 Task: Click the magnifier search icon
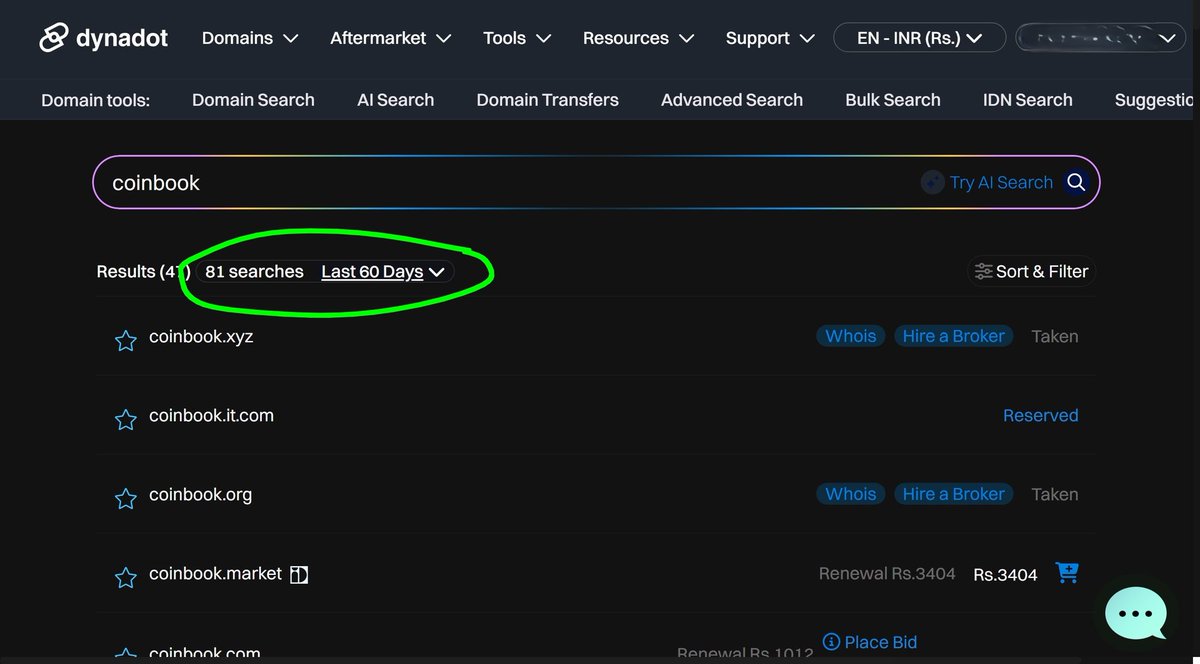click(1076, 182)
